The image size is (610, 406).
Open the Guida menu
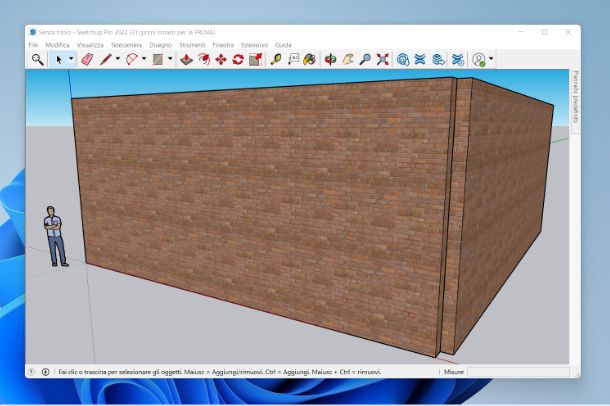283,45
